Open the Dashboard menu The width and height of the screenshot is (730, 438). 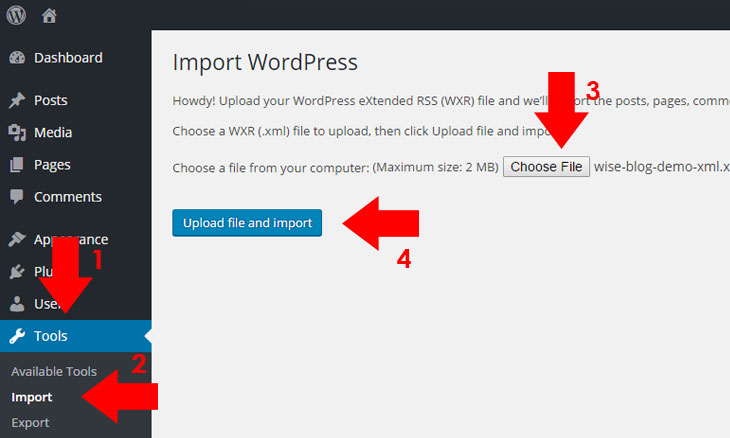point(68,58)
